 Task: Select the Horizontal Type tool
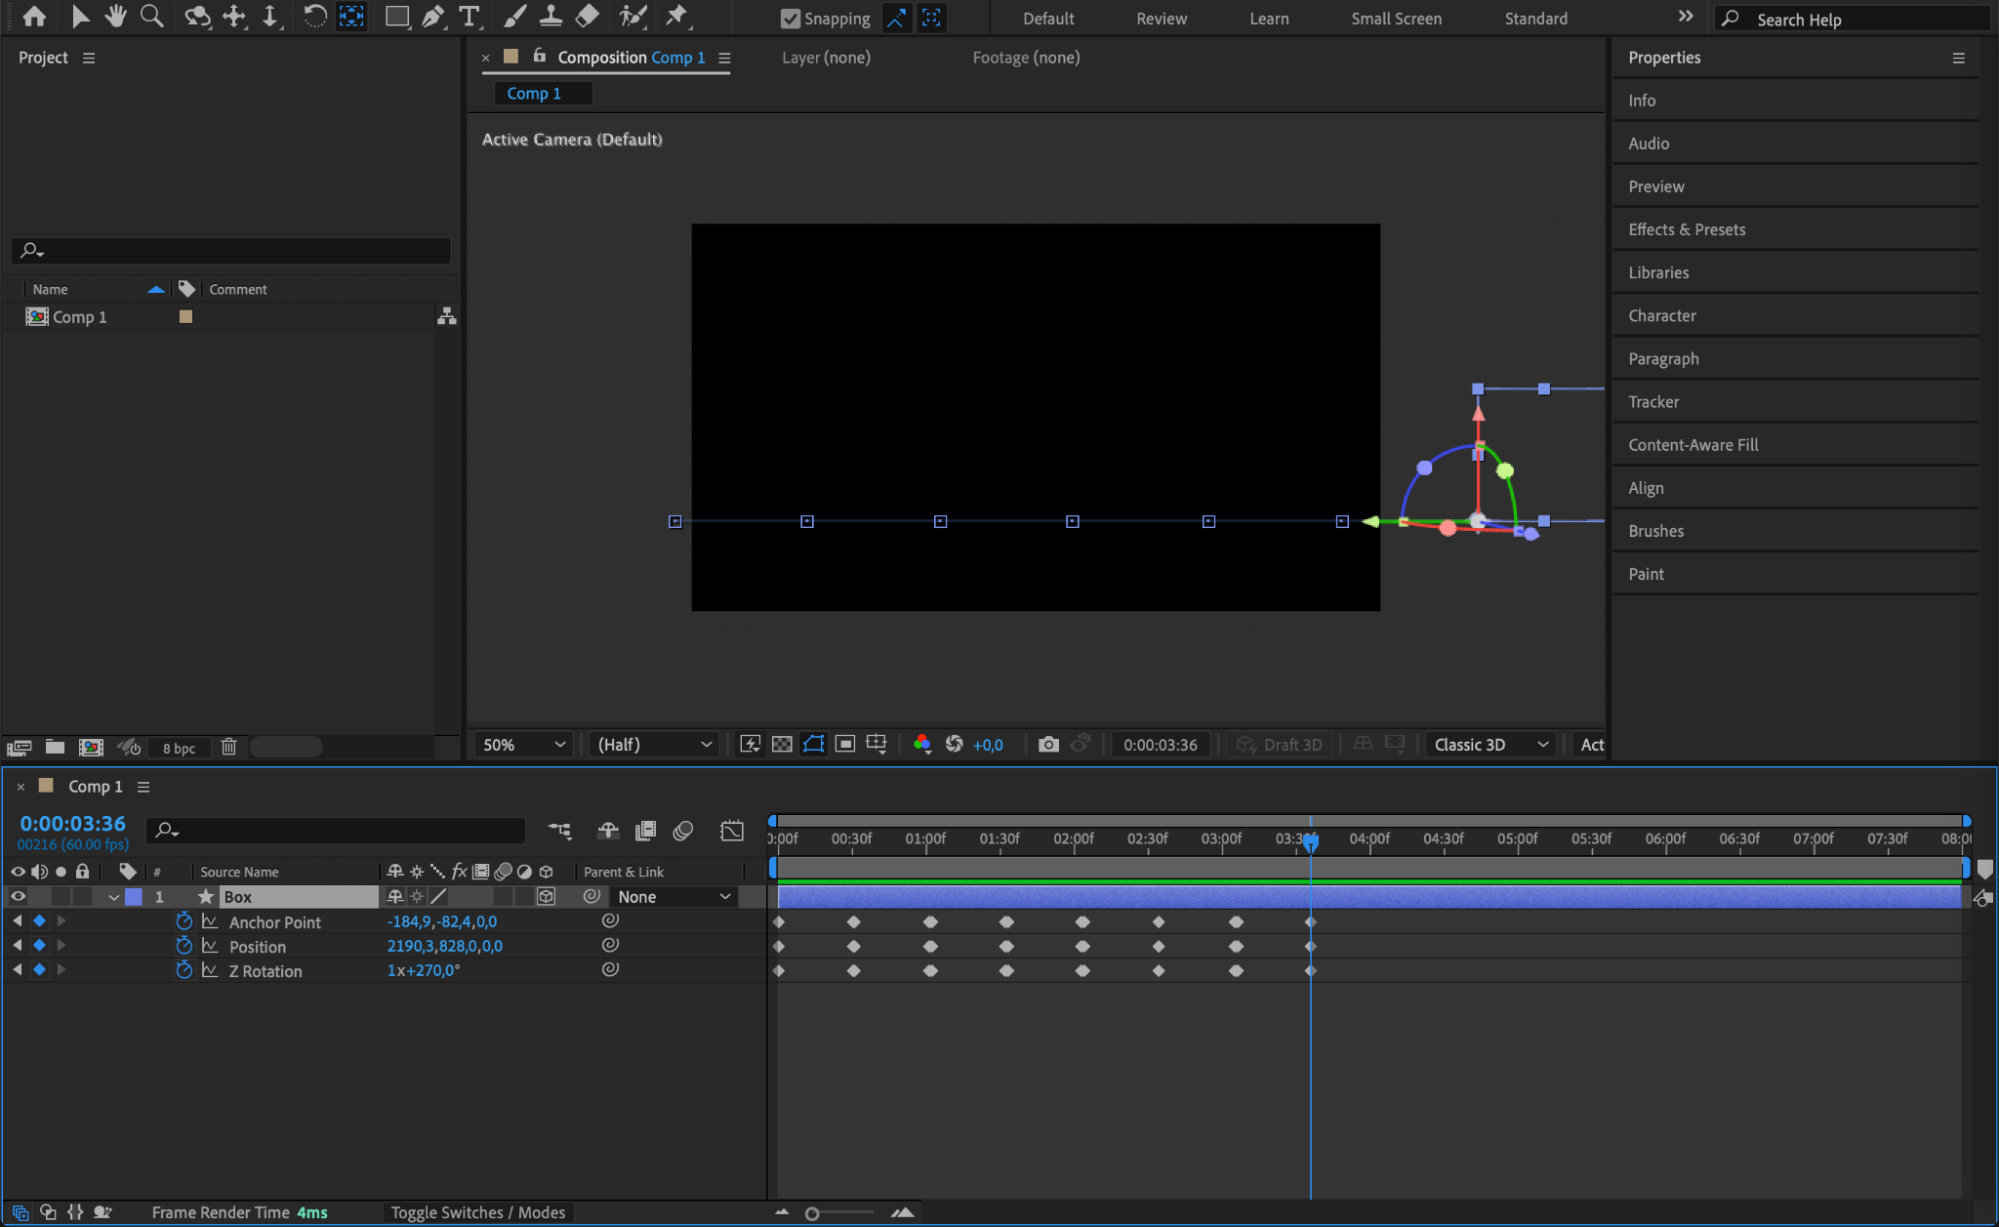468,16
